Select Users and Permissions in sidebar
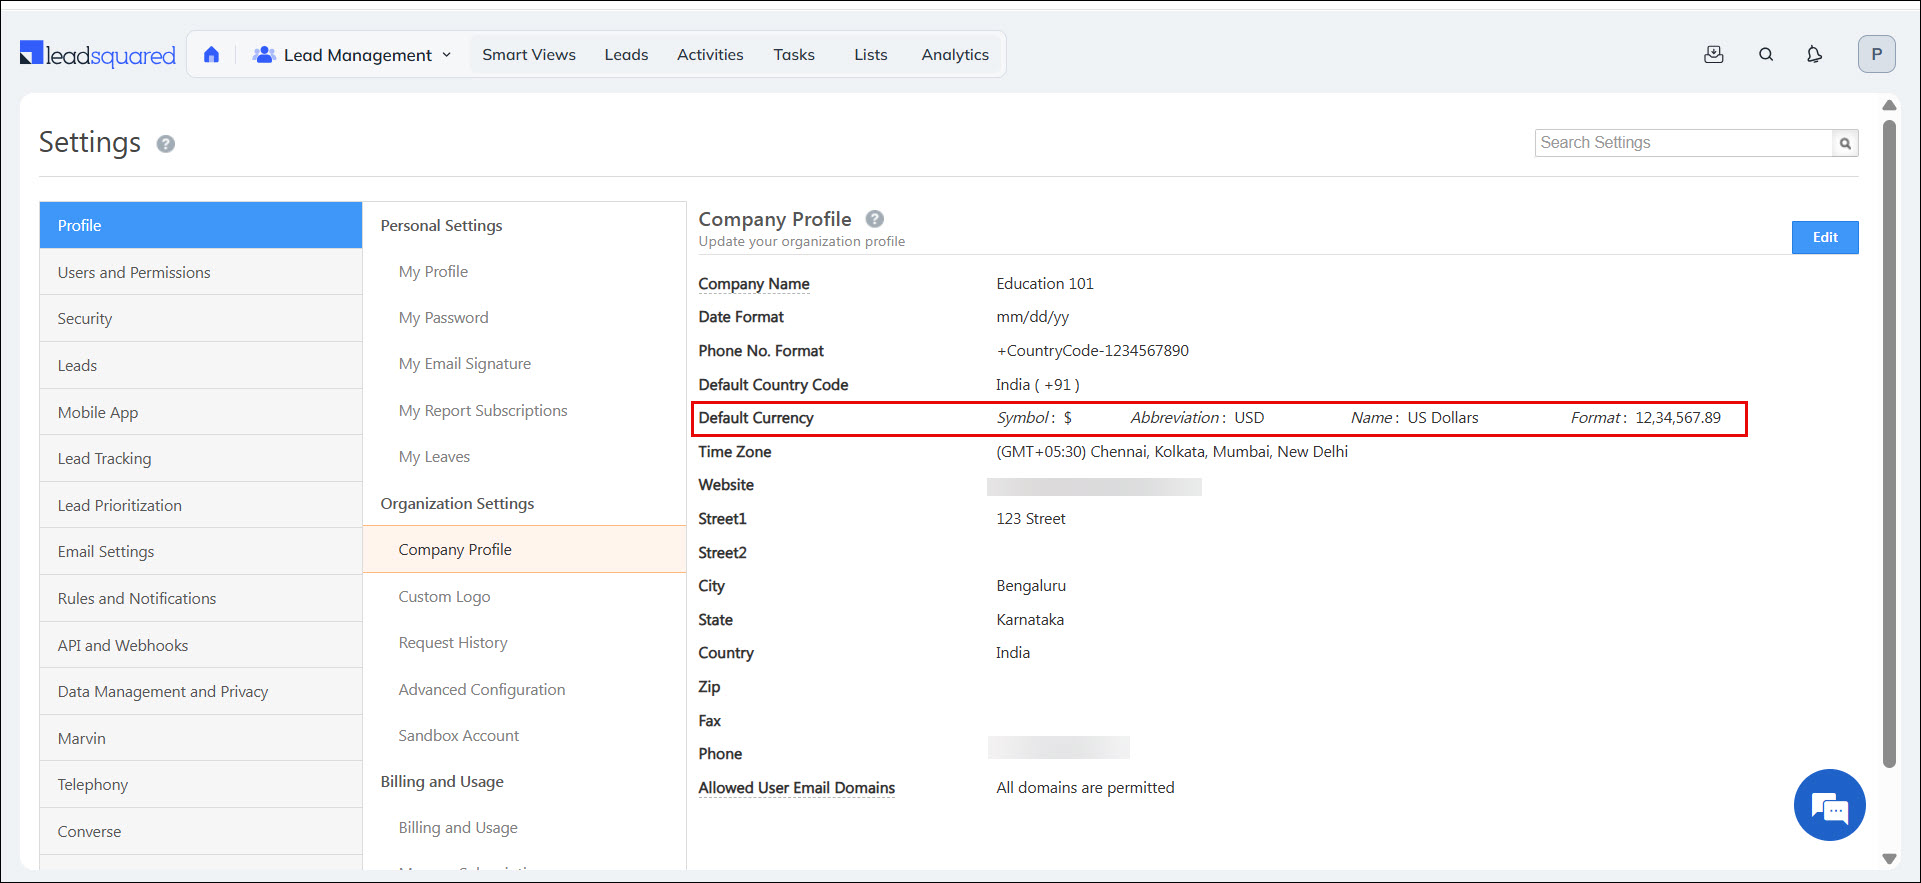 [x=134, y=272]
